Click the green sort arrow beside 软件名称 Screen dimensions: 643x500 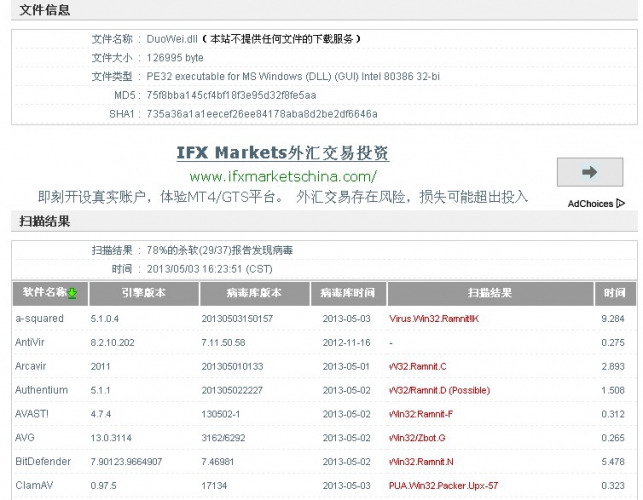(x=72, y=294)
